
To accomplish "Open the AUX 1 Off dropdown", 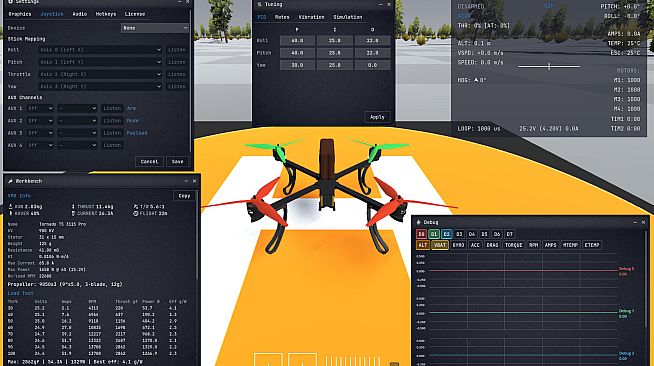I will pyautogui.click(x=40, y=108).
